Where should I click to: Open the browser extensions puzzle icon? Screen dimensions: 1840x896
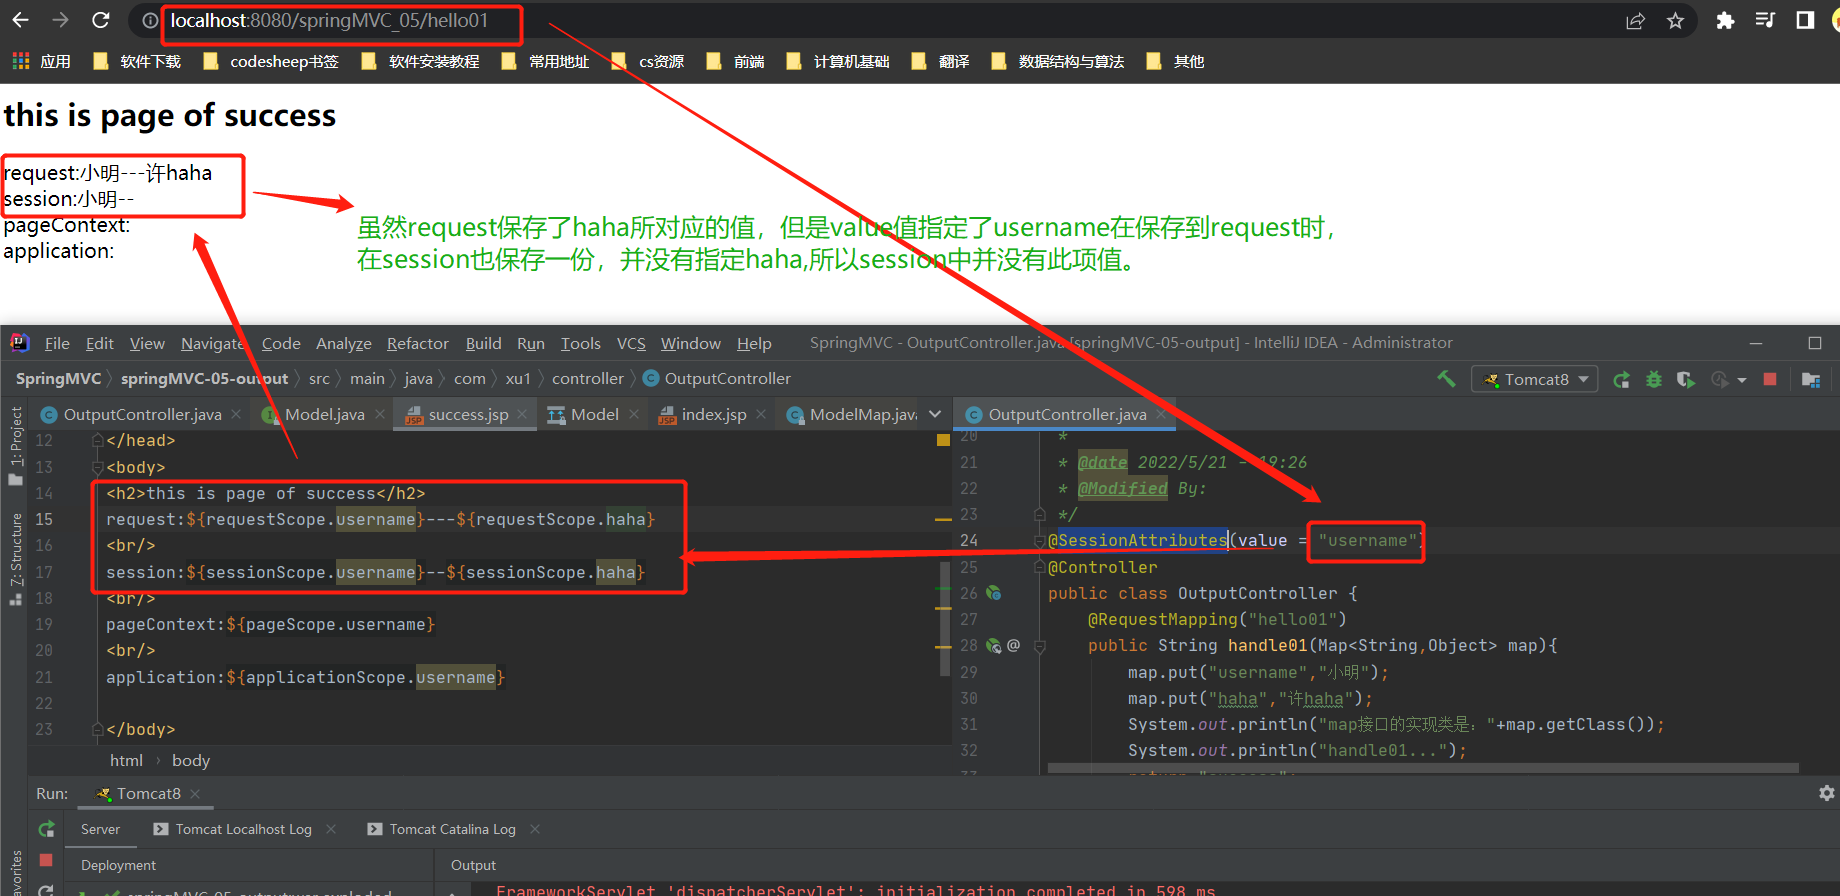coord(1725,20)
